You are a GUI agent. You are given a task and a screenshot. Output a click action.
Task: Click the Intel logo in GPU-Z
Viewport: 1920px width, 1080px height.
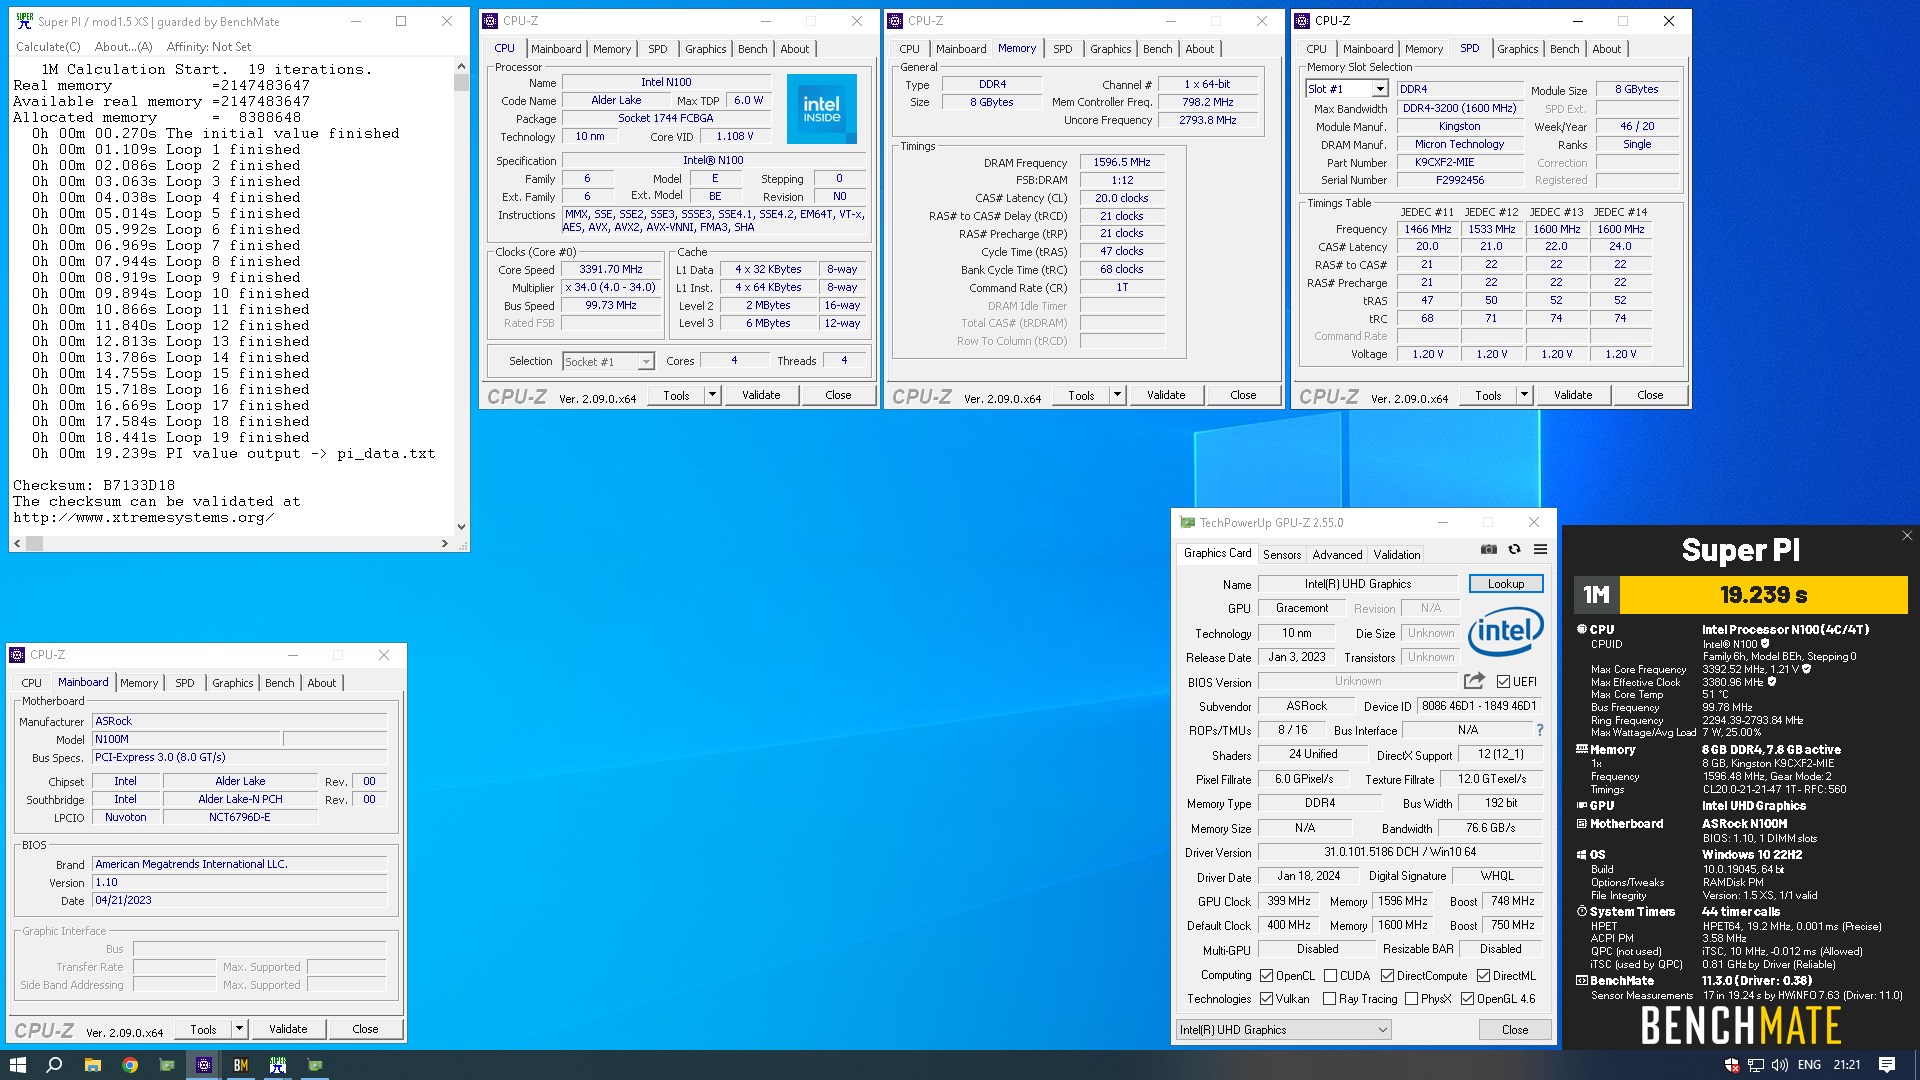[1505, 631]
